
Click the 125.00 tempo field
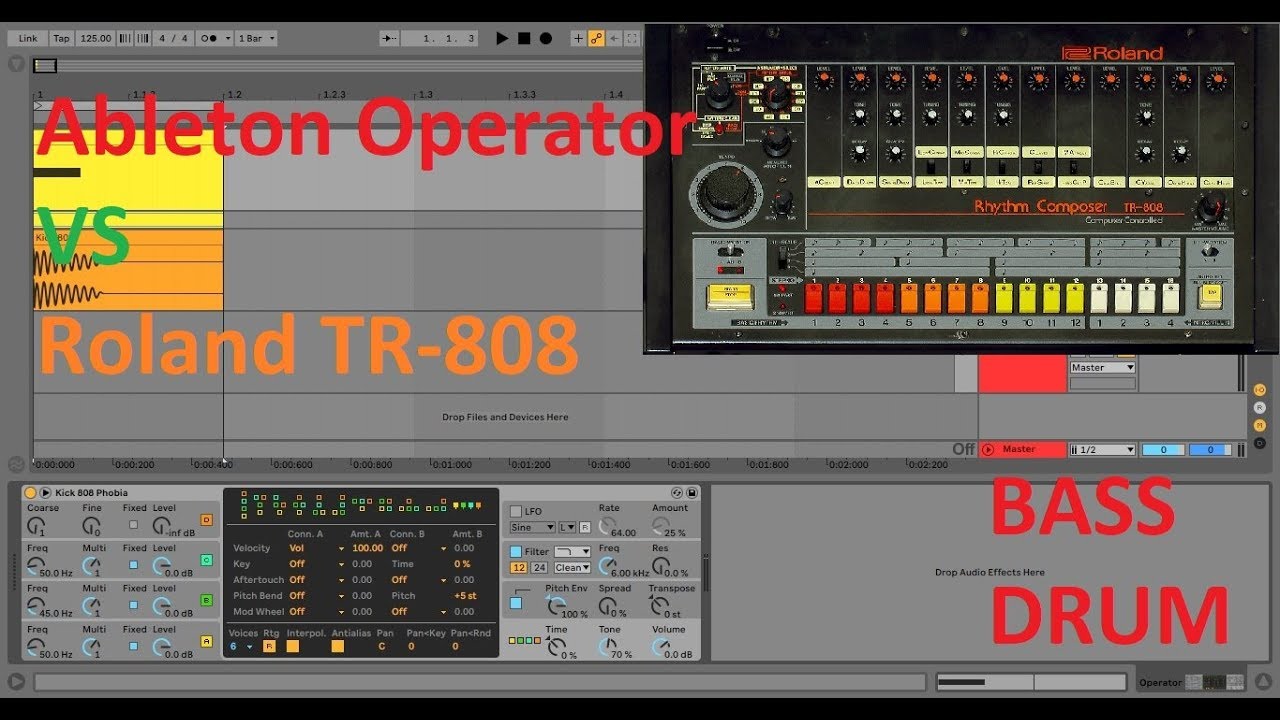pyautogui.click(x=96, y=38)
